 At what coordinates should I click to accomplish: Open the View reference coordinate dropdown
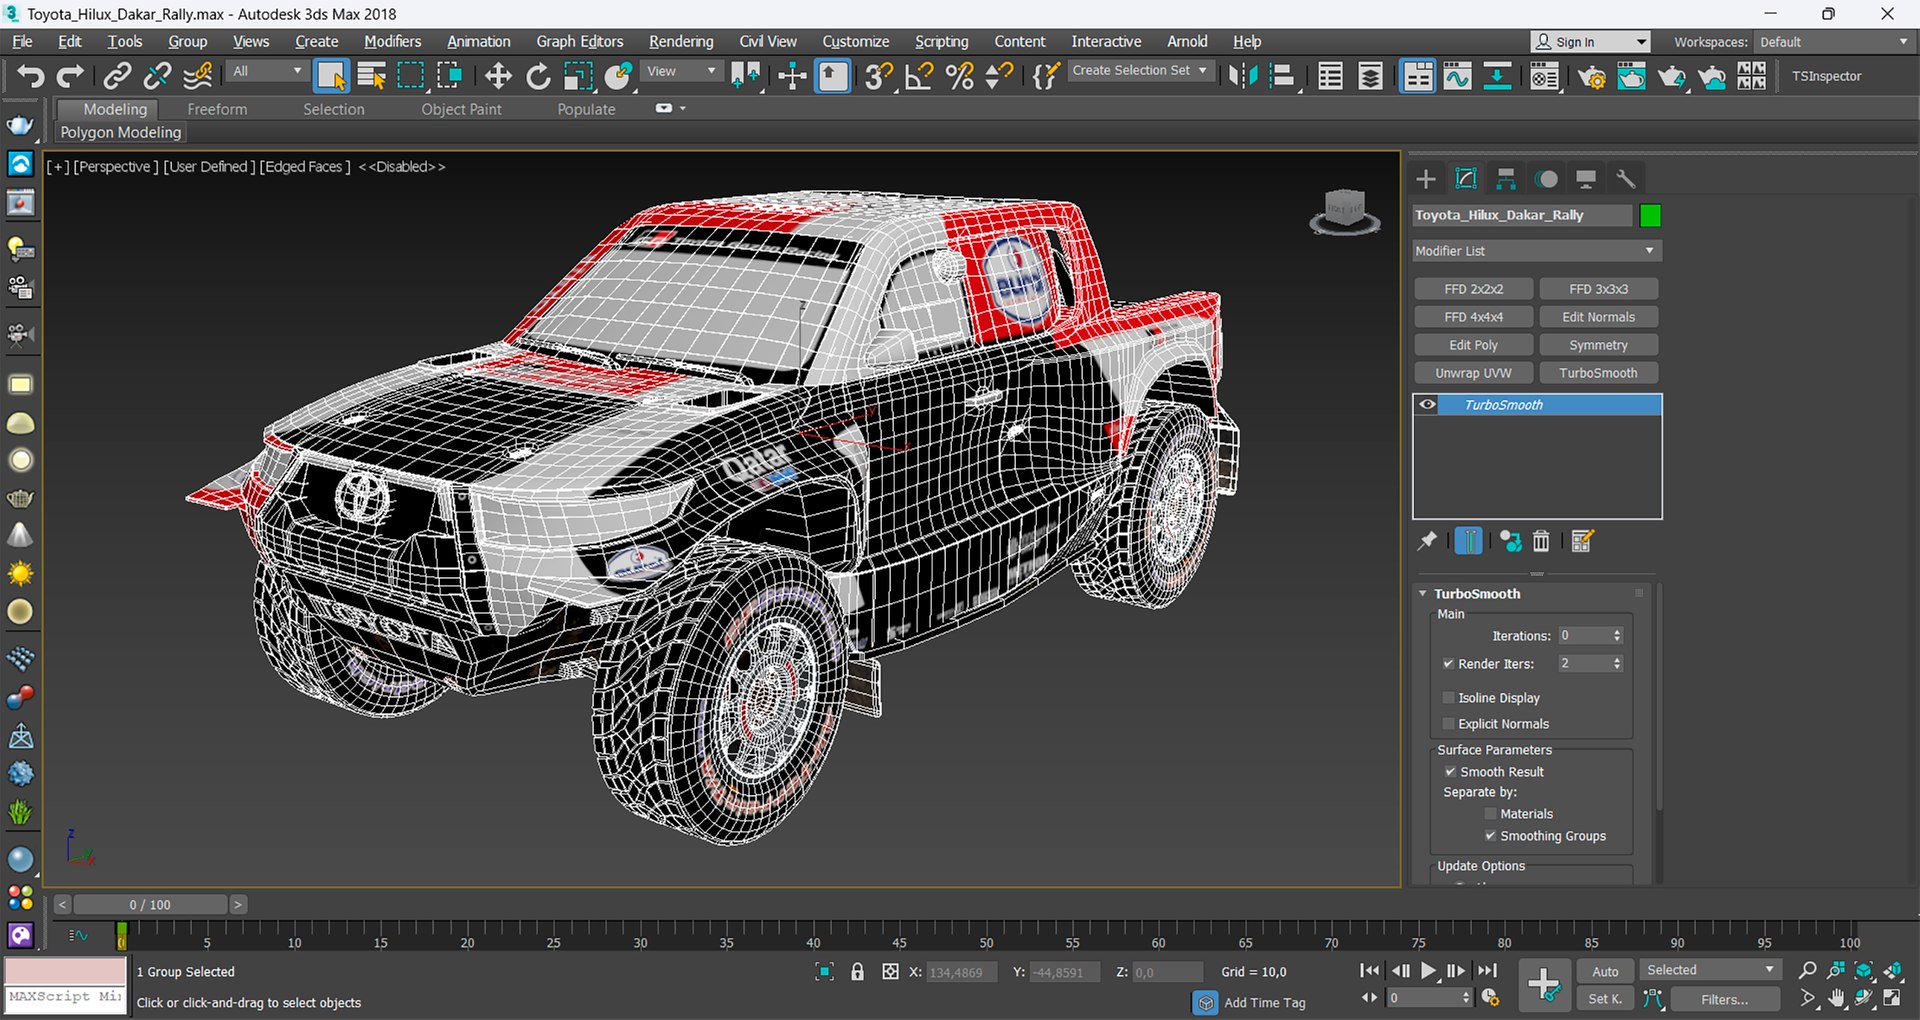click(x=682, y=71)
